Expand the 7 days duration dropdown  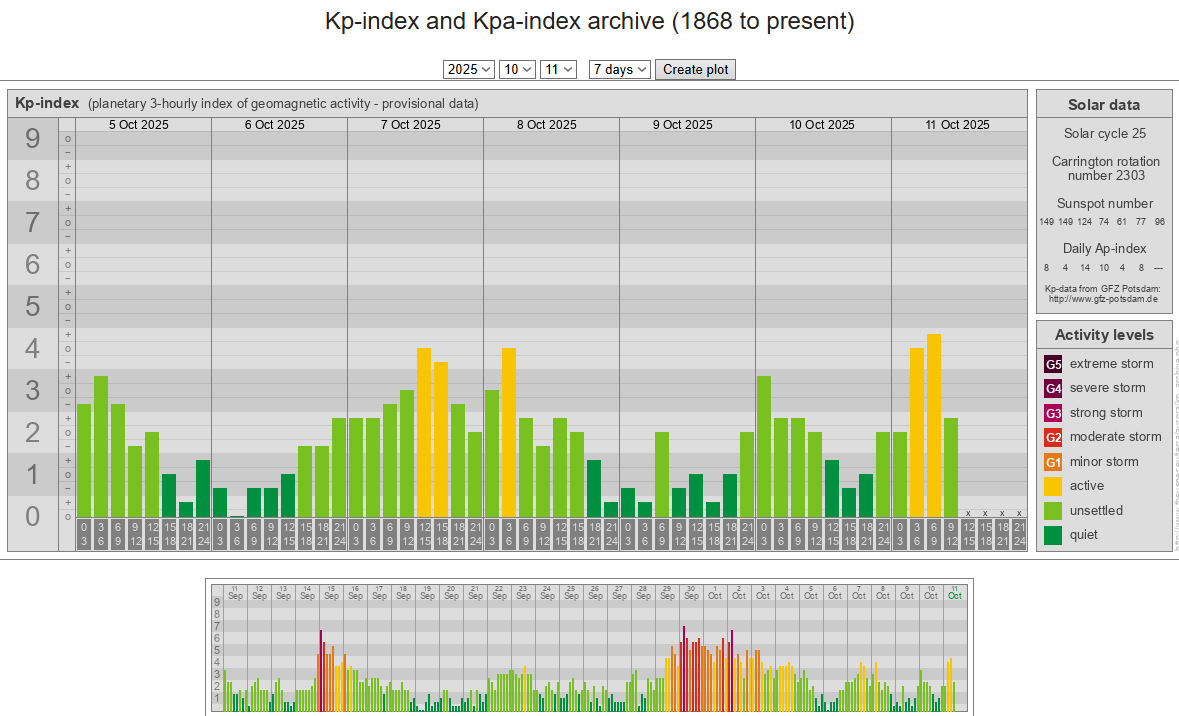(x=620, y=69)
